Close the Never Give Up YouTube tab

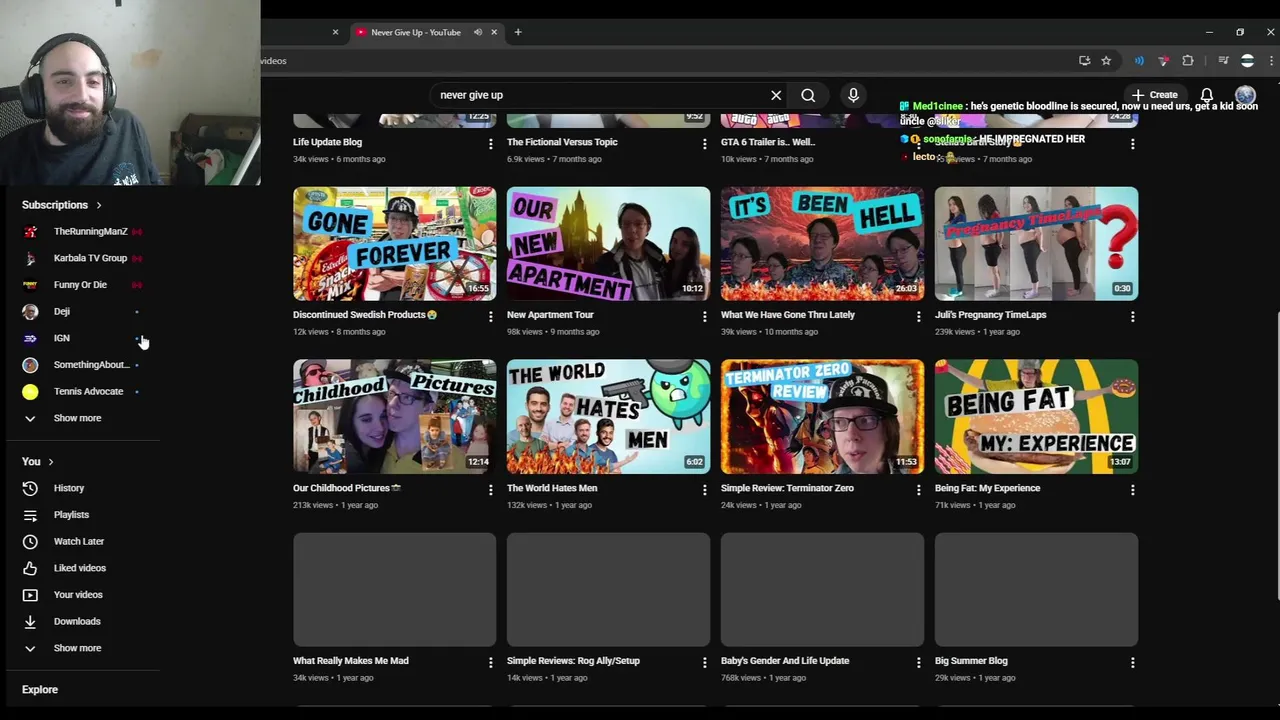[x=494, y=32]
